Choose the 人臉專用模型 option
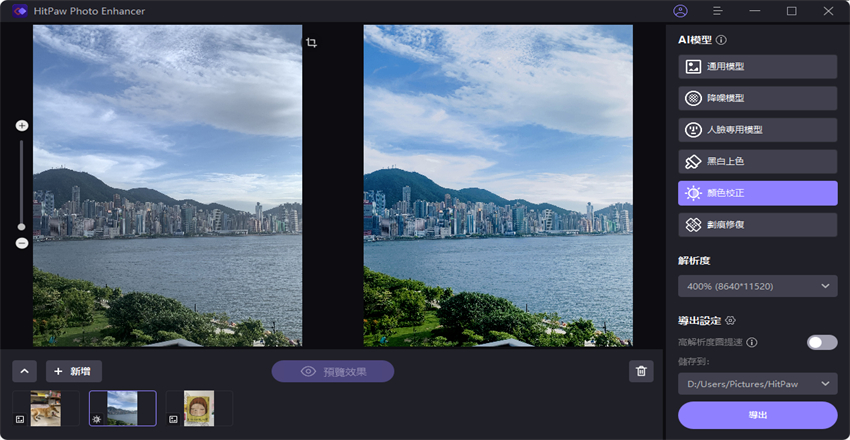 pyautogui.click(x=757, y=130)
